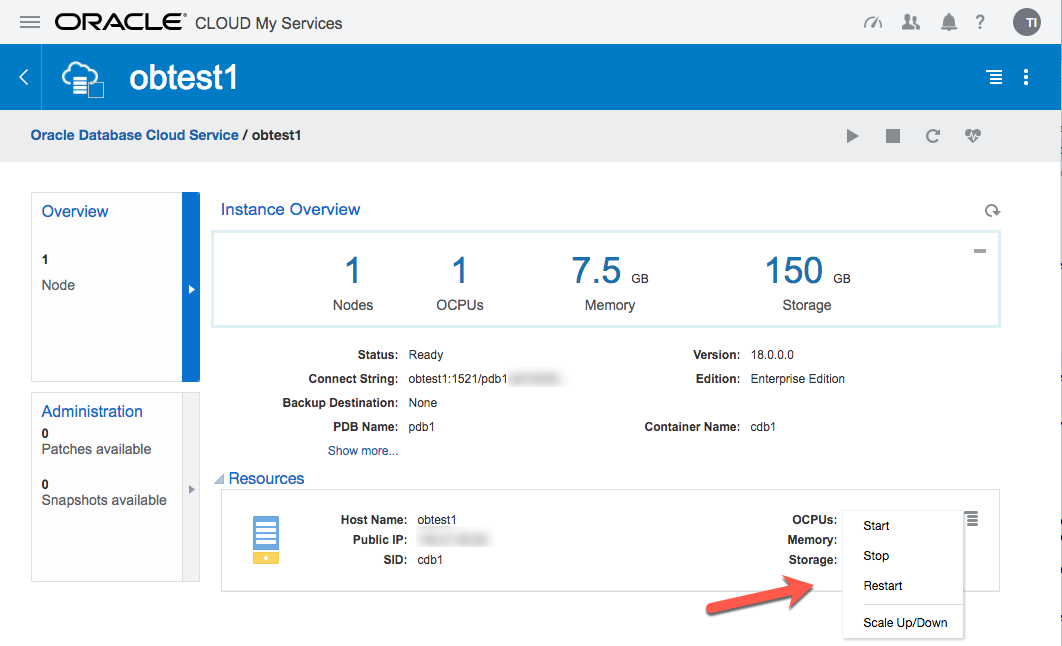This screenshot has height=646, width=1062.
Task: Expand the Administration tile arrow
Action: 192,489
